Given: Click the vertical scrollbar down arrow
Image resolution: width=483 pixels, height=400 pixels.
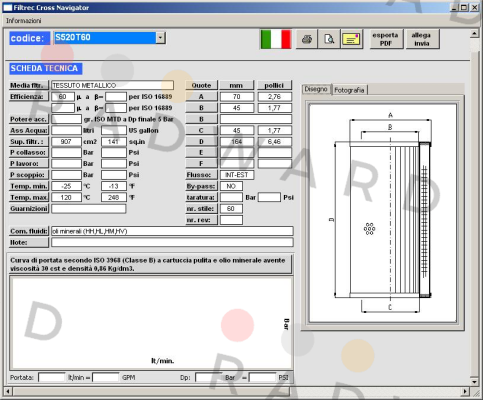Looking at the screenshot, I should click(474, 381).
